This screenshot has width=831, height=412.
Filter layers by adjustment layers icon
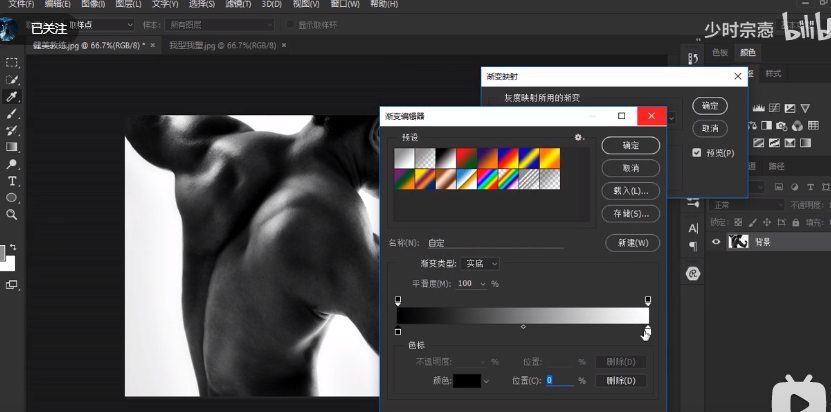(794, 187)
